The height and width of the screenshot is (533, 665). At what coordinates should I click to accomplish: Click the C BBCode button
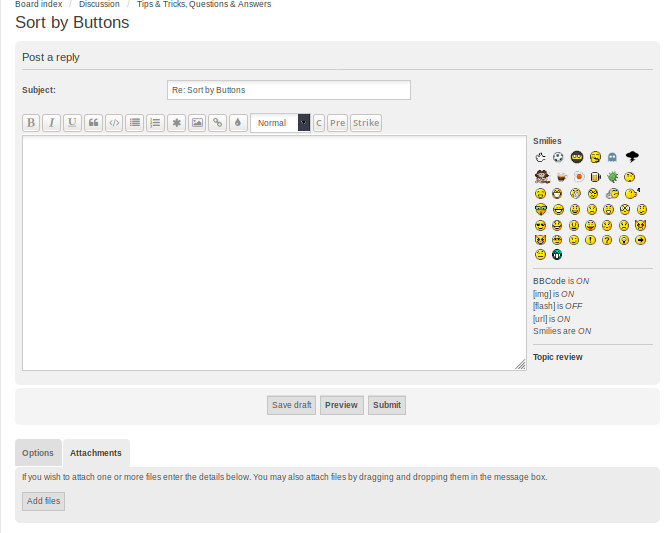(x=319, y=123)
